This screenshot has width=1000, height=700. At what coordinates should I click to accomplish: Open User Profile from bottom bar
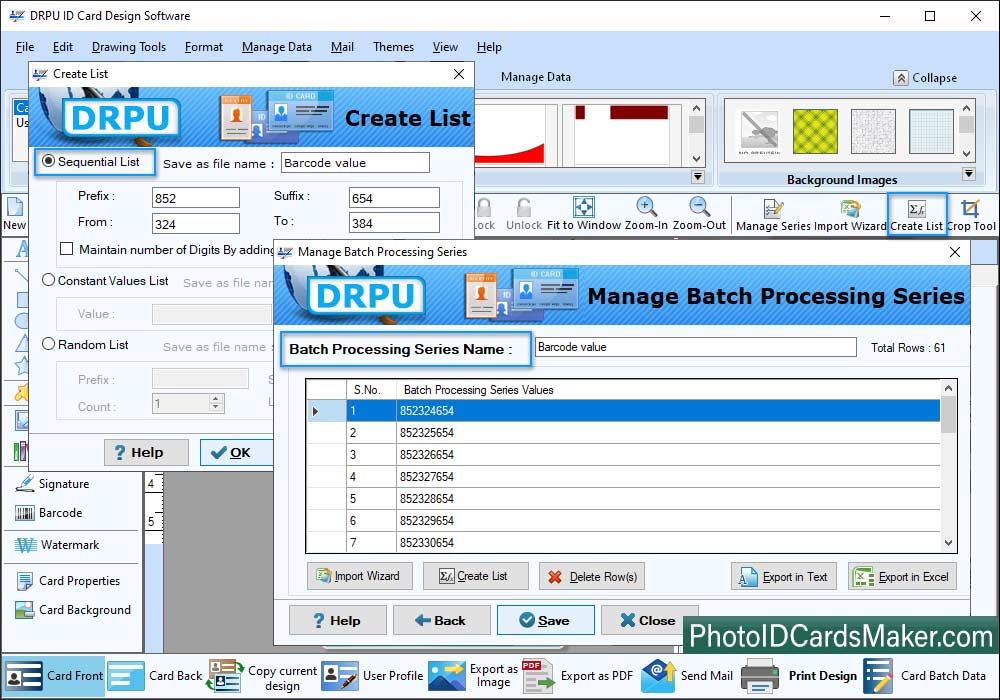tap(372, 676)
